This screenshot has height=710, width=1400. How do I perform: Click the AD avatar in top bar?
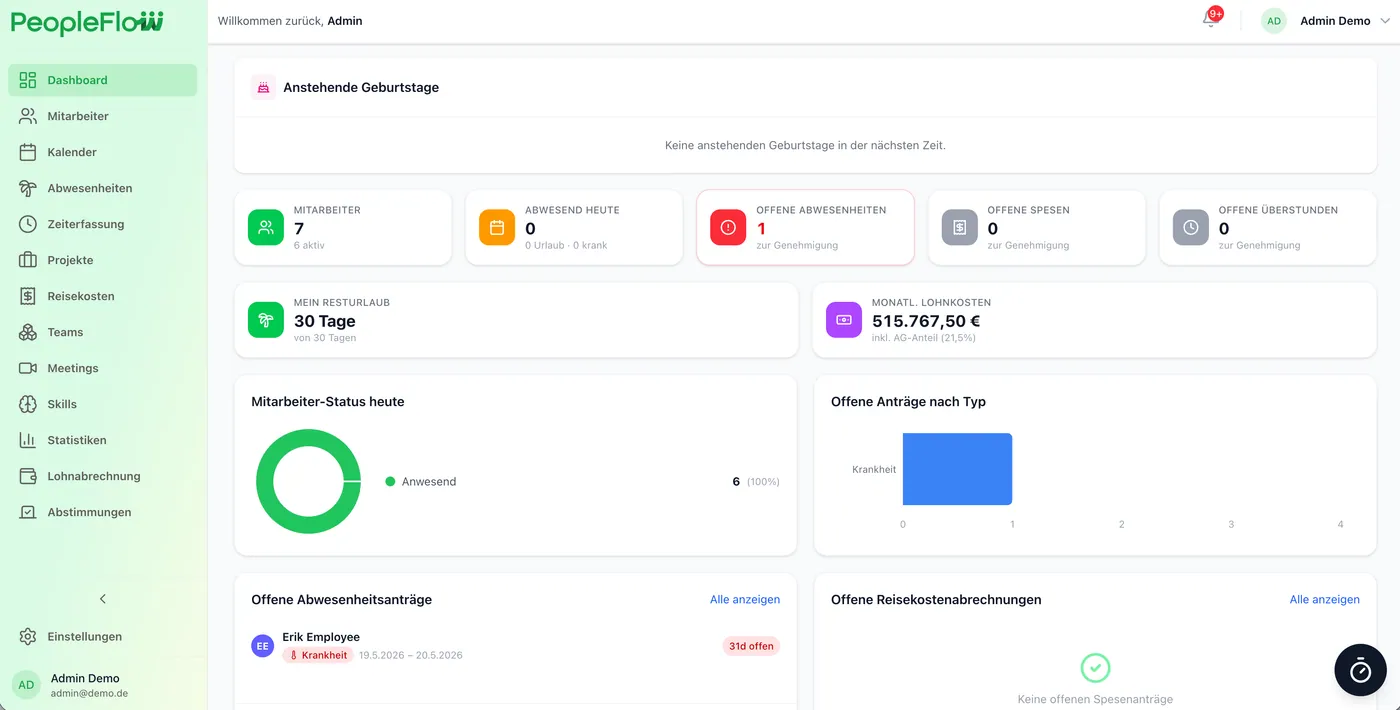1274,21
